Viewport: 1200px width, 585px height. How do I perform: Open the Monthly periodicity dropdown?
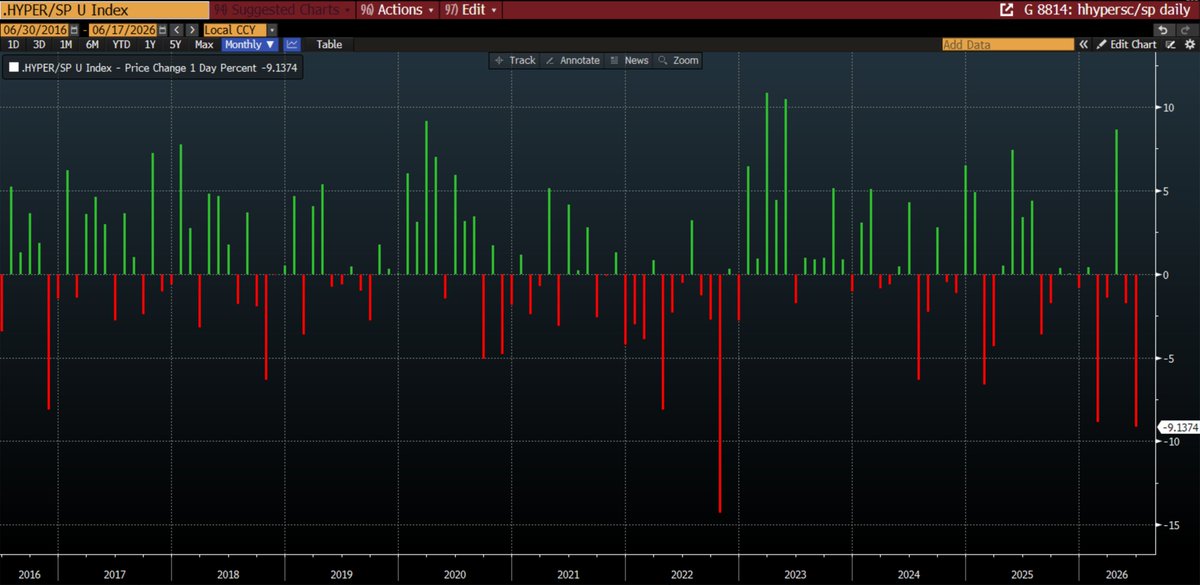click(249, 44)
